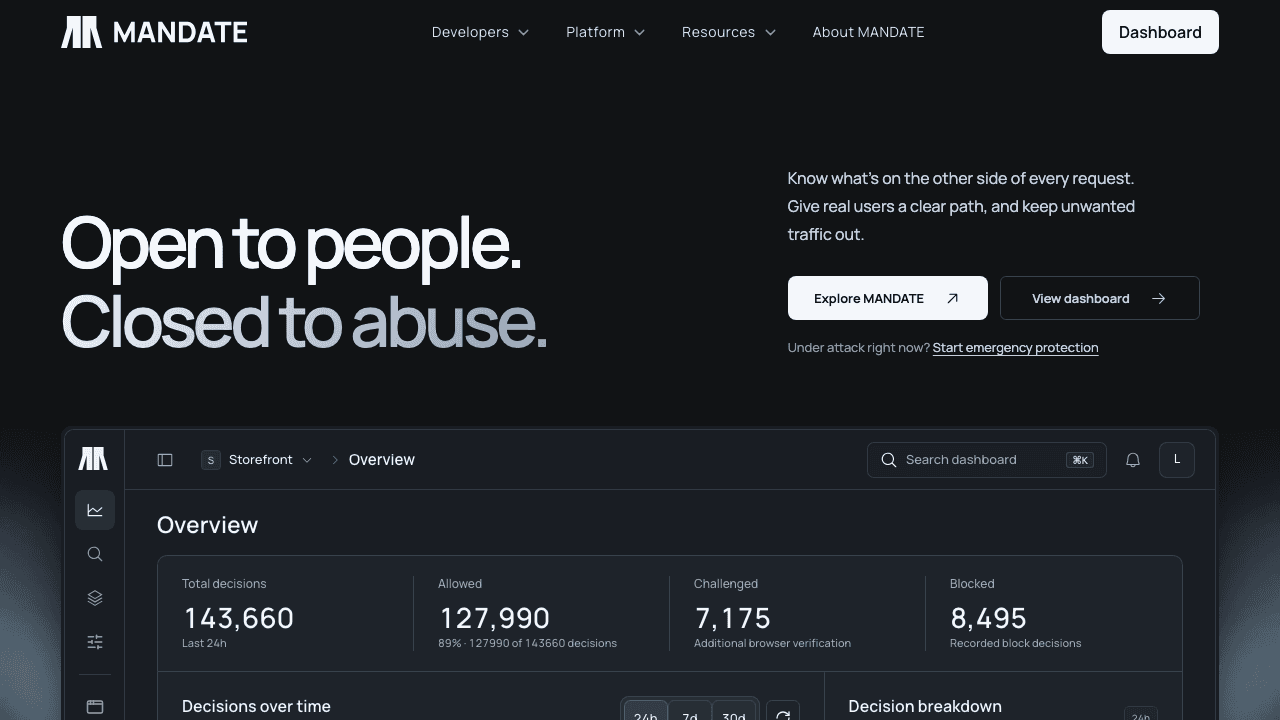Click the View dashboard button

1100,298
